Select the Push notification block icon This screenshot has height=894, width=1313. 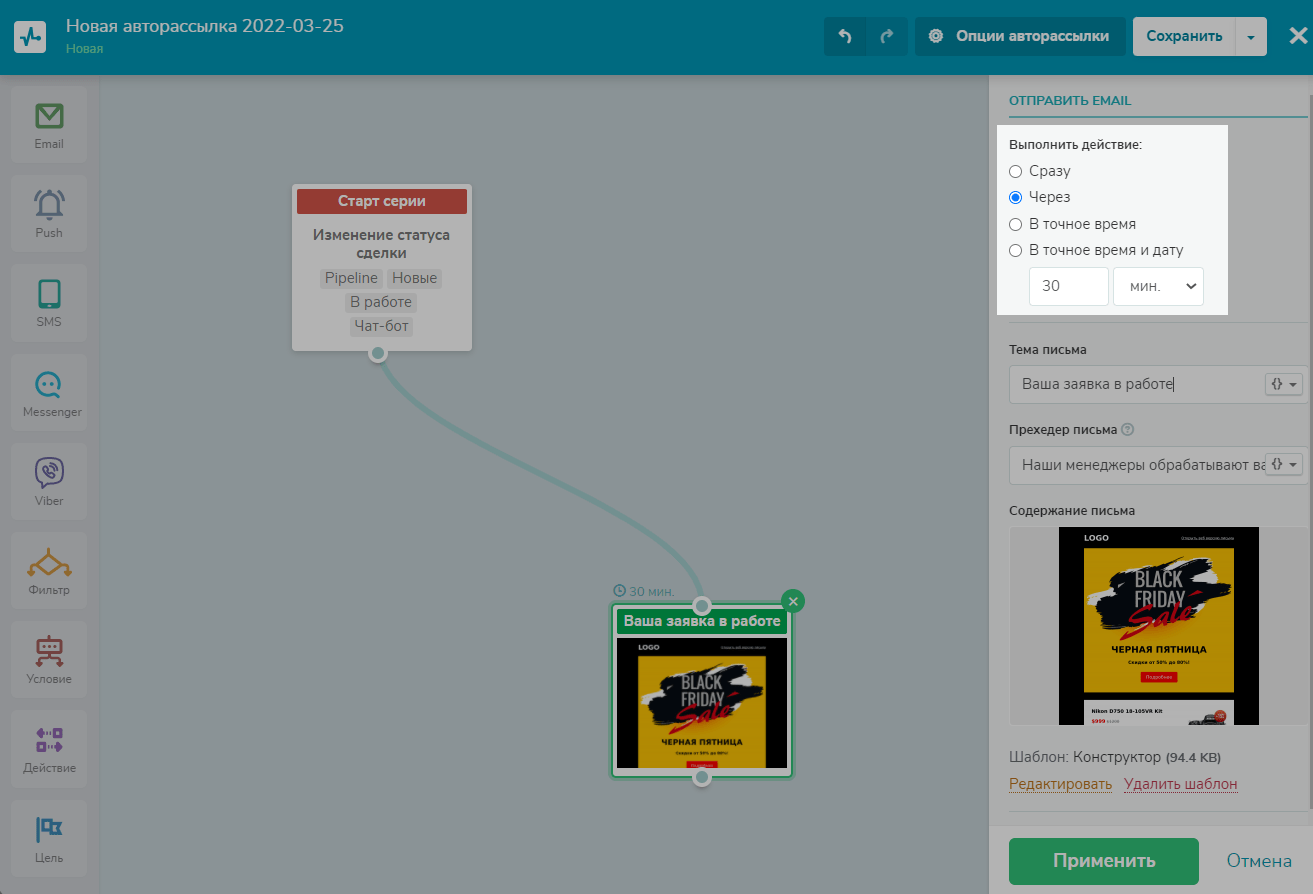(x=49, y=213)
